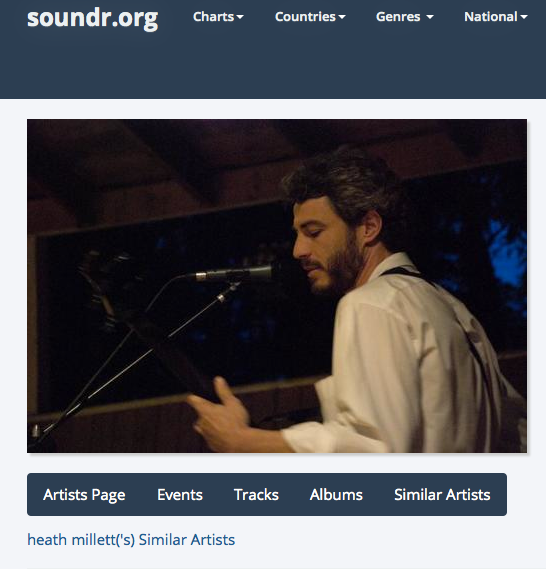The image size is (546, 569).
Task: Go to the soundr.org home logo
Action: 93,19
